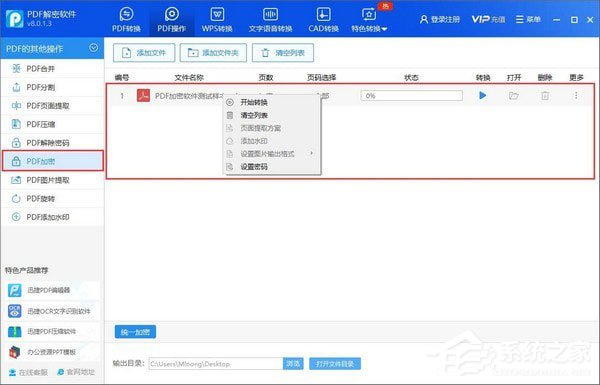The width and height of the screenshot is (600, 385).
Task: Click the app logo icon
Action: (15, 19)
